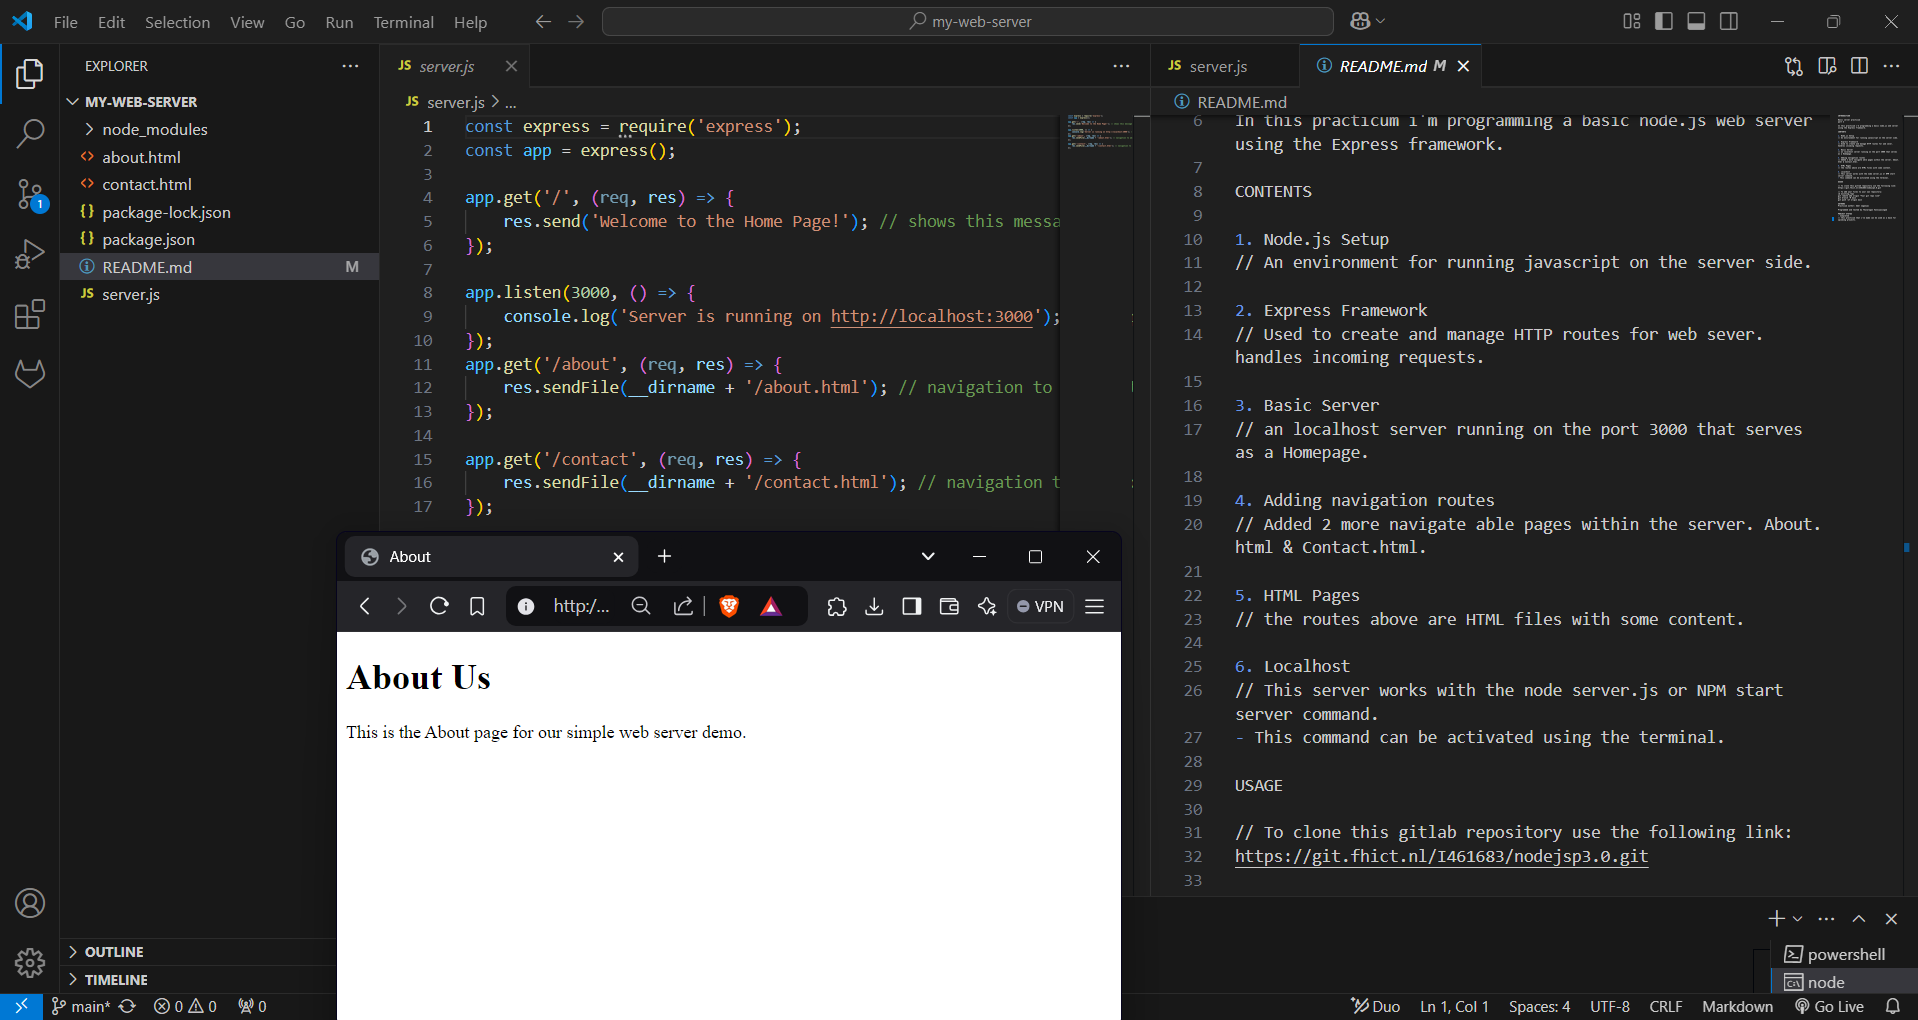Toggle the primary side bar layout button
1918x1020 pixels.
pyautogui.click(x=1664, y=21)
